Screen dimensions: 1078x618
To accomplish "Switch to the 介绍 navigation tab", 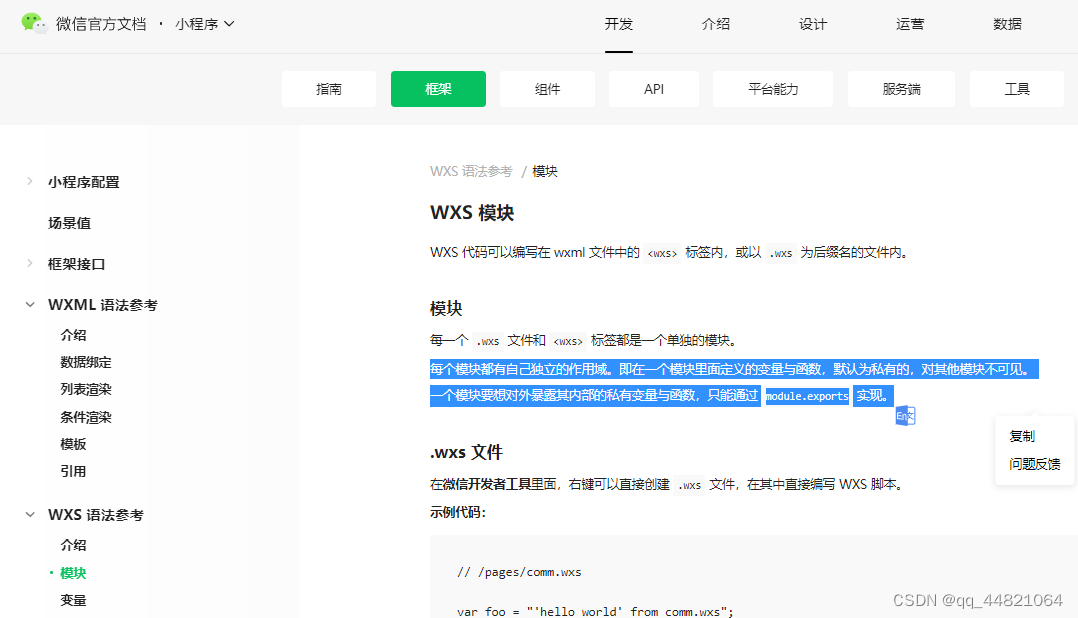I will point(716,24).
